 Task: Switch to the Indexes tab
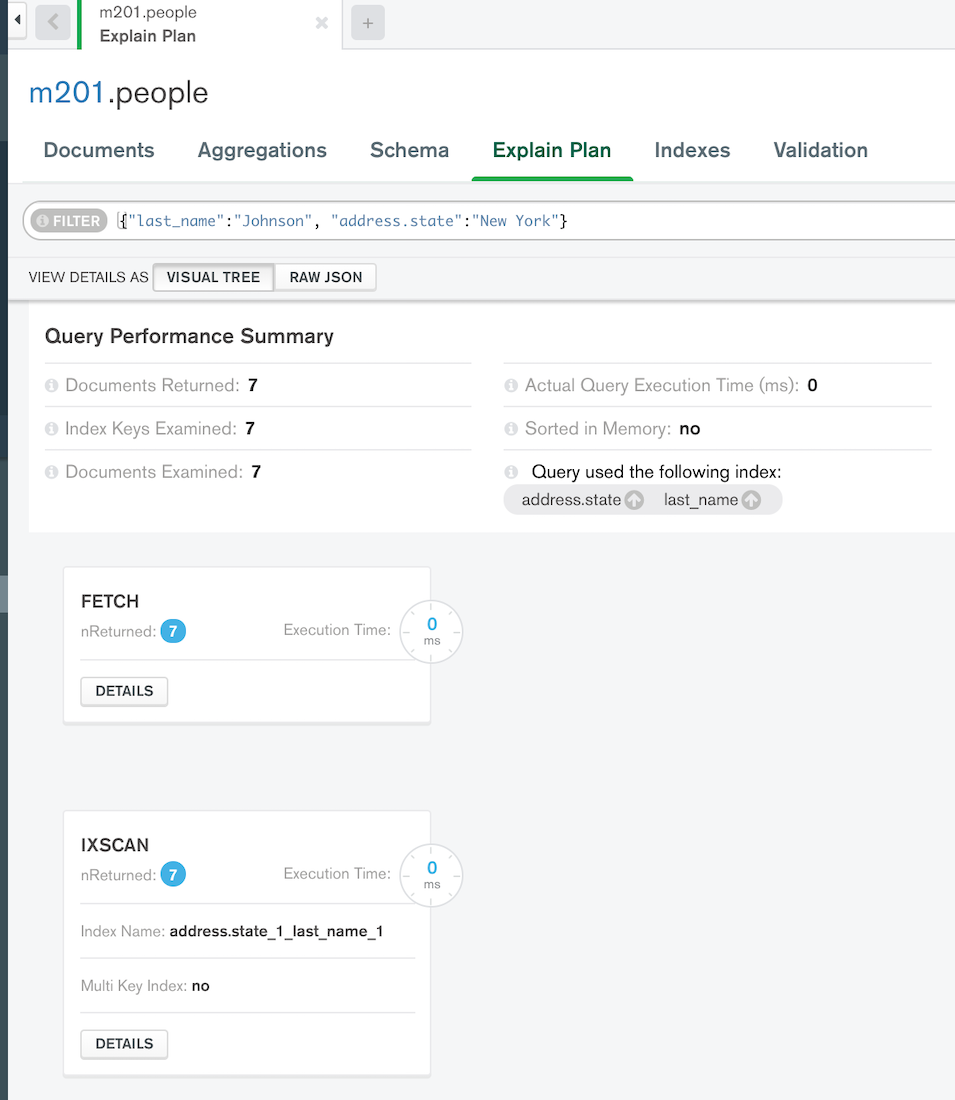coord(692,150)
